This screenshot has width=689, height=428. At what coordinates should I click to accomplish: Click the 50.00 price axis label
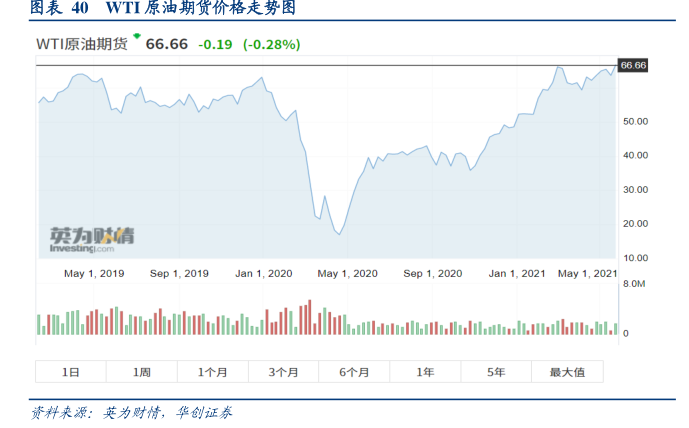point(635,121)
